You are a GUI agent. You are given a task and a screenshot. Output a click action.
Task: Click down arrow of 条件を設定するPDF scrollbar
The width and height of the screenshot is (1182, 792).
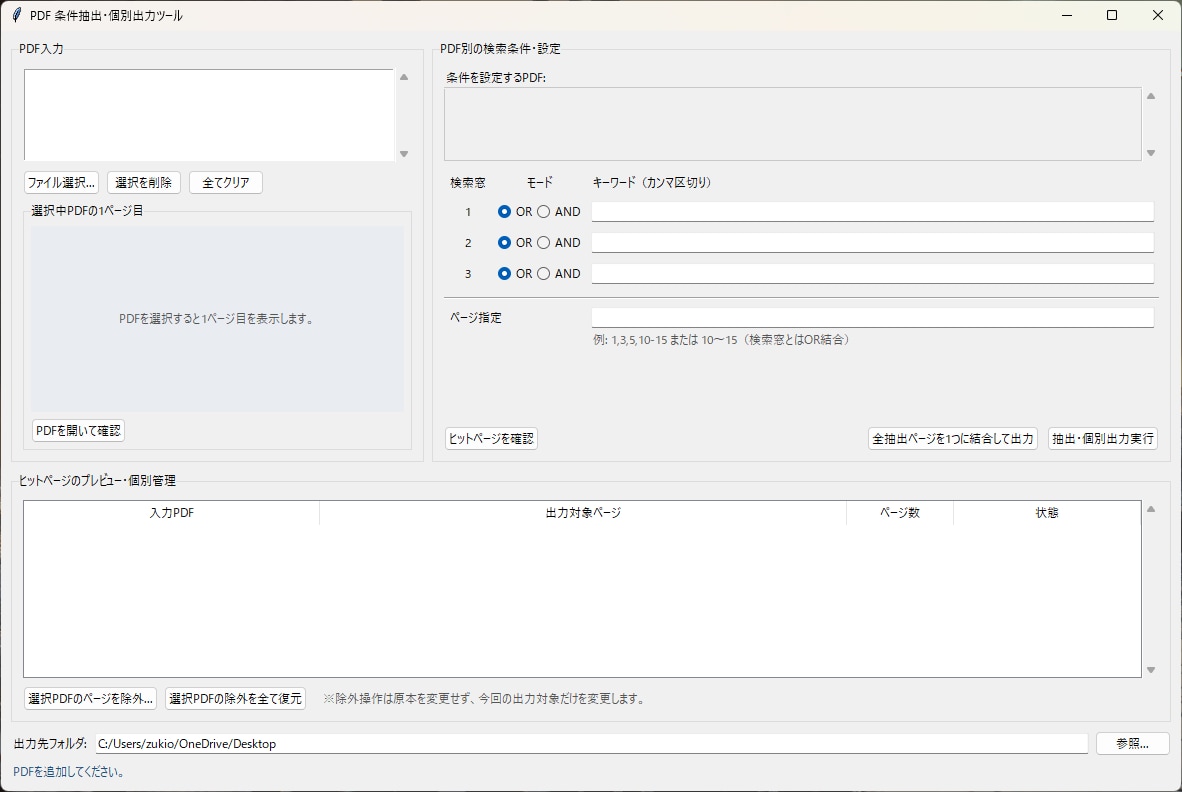[1151, 153]
